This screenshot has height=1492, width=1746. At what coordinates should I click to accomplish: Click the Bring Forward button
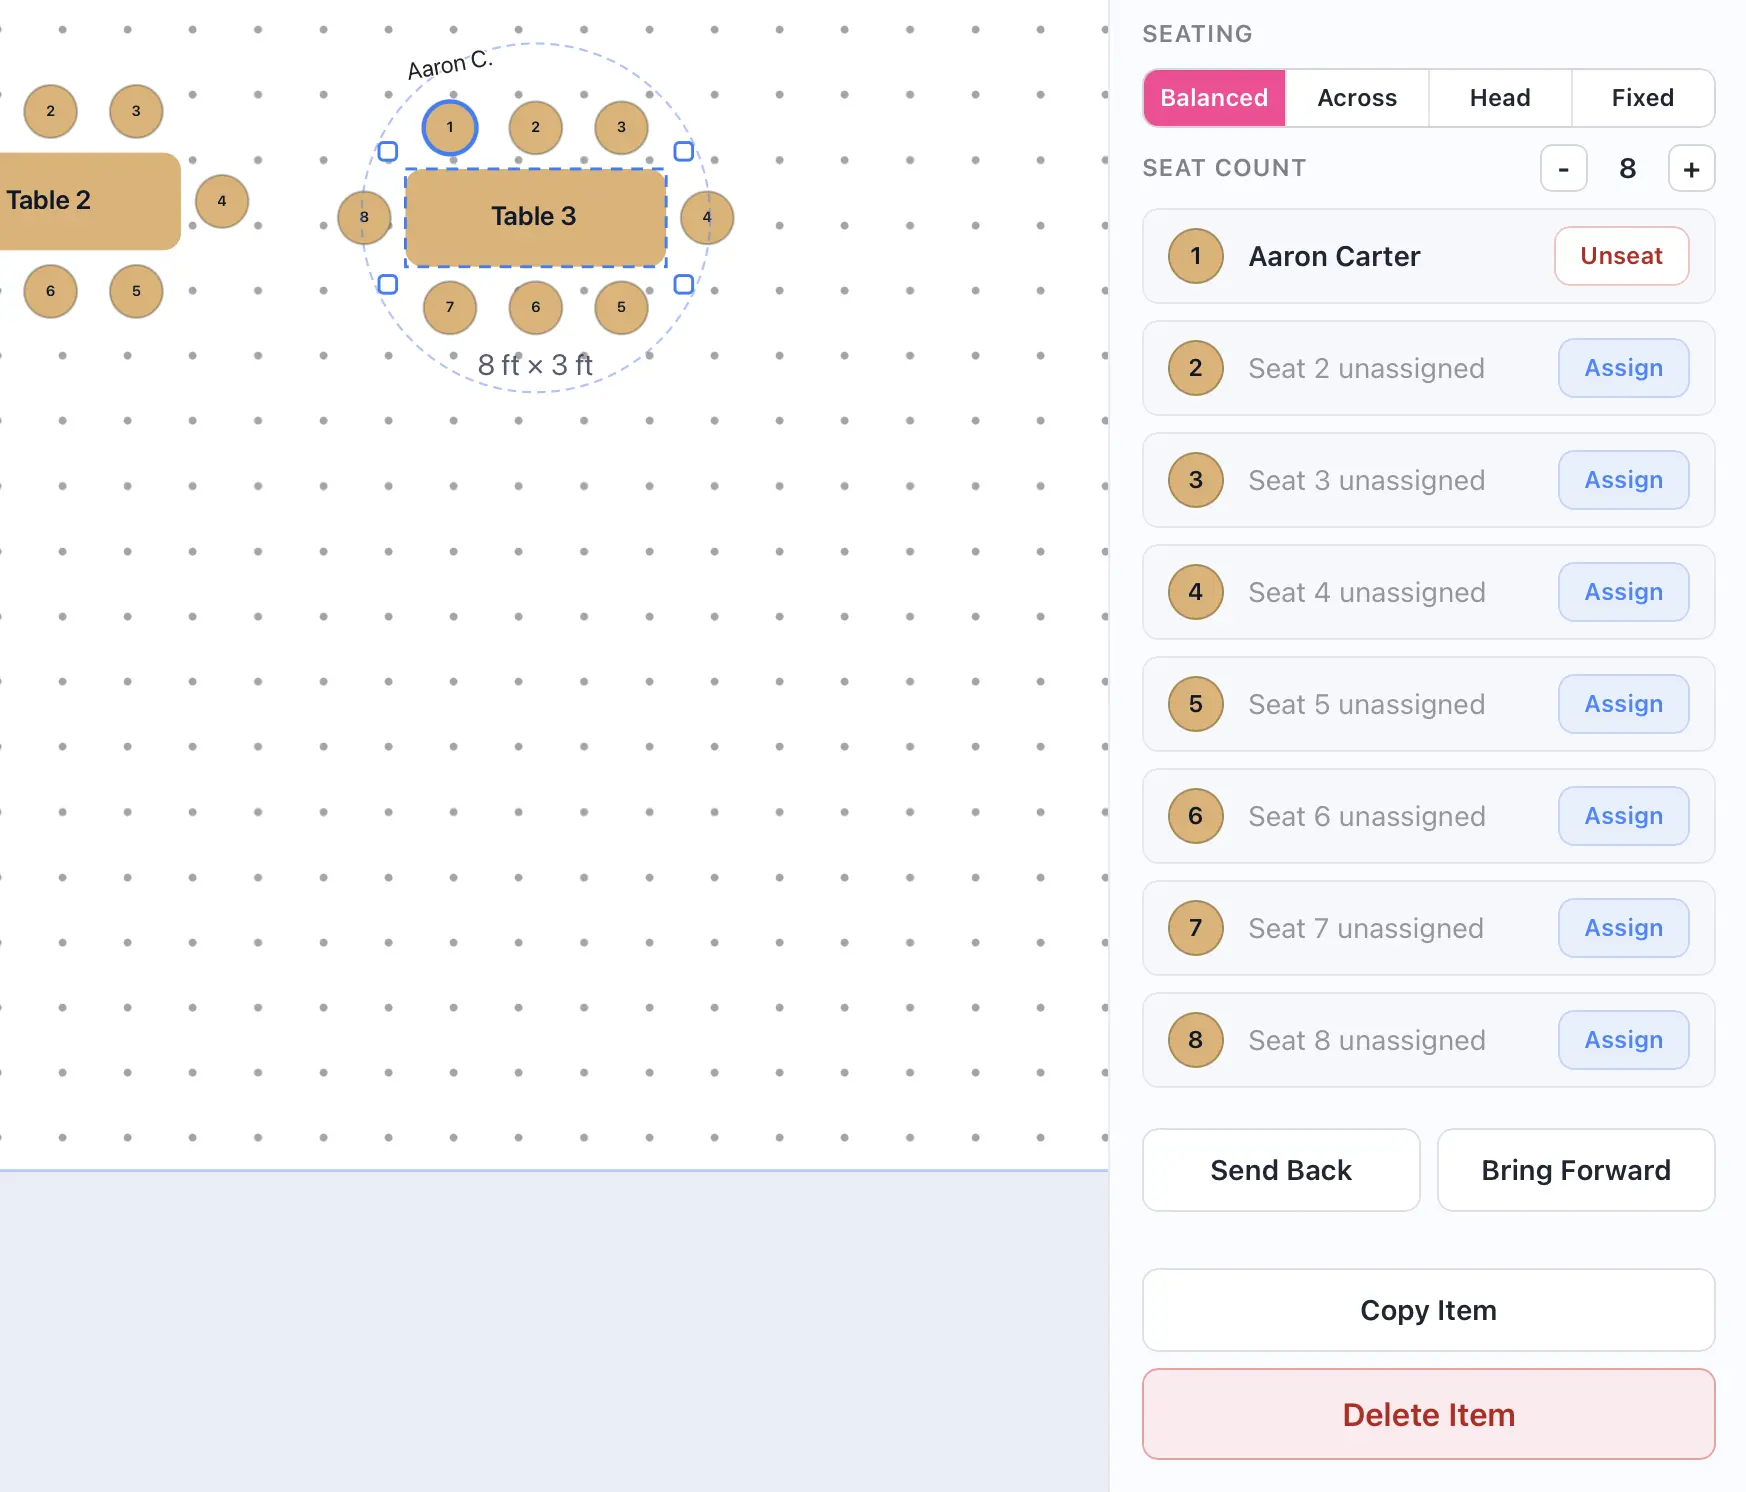1575,1170
